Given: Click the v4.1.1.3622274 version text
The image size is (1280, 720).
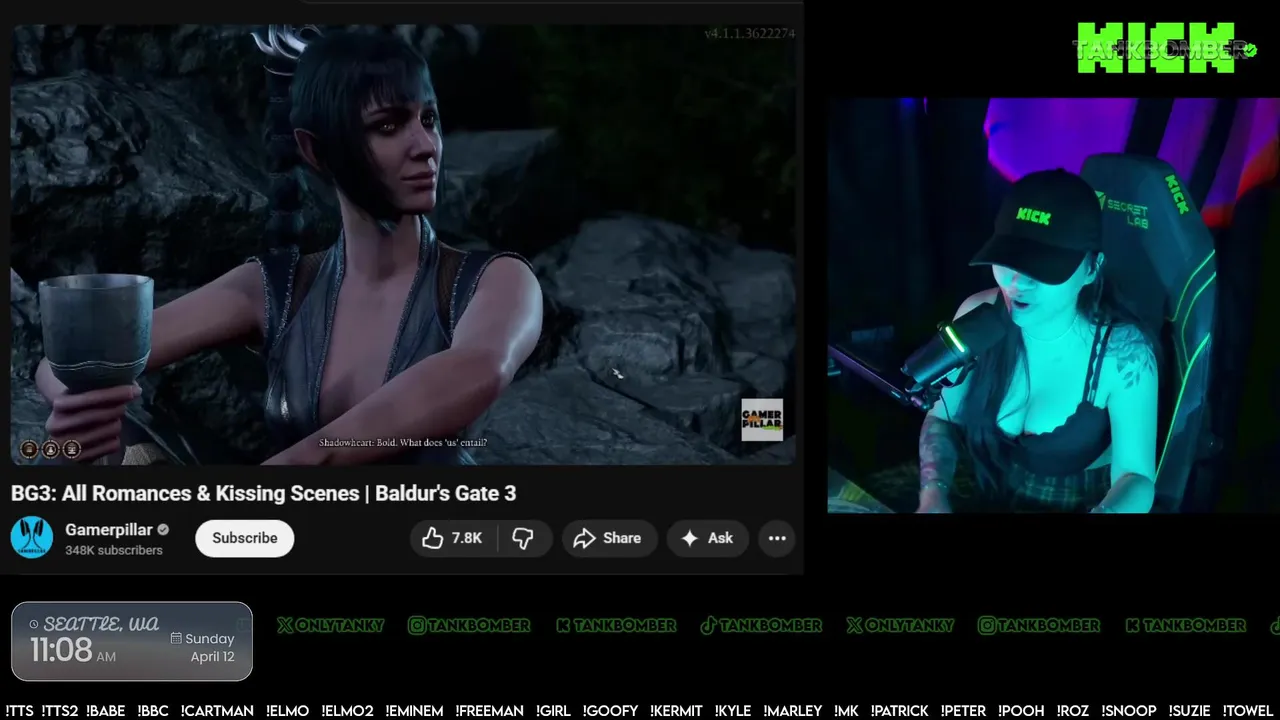Looking at the screenshot, I should (x=749, y=33).
